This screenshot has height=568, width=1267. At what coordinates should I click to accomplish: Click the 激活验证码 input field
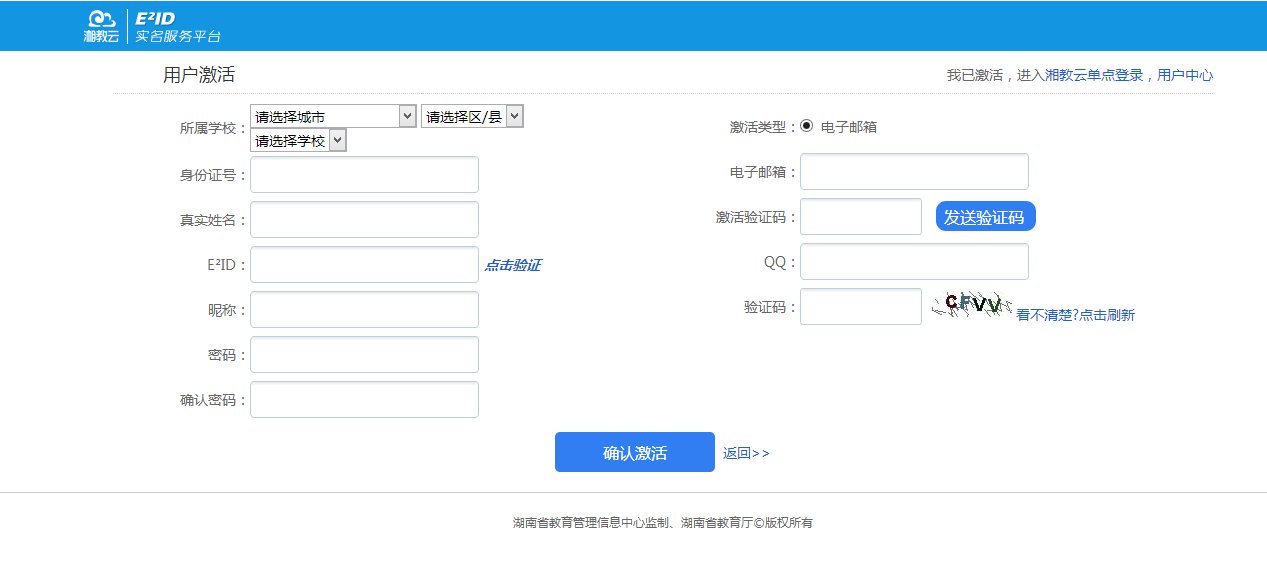pos(861,216)
